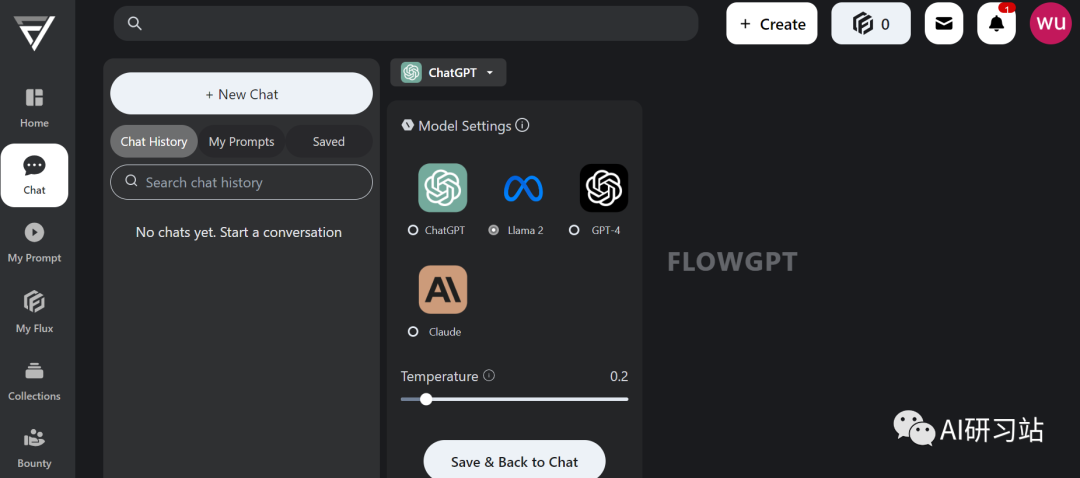The height and width of the screenshot is (478, 1080).
Task: Click the Temperature value 0.2
Action: pyautogui.click(x=619, y=376)
